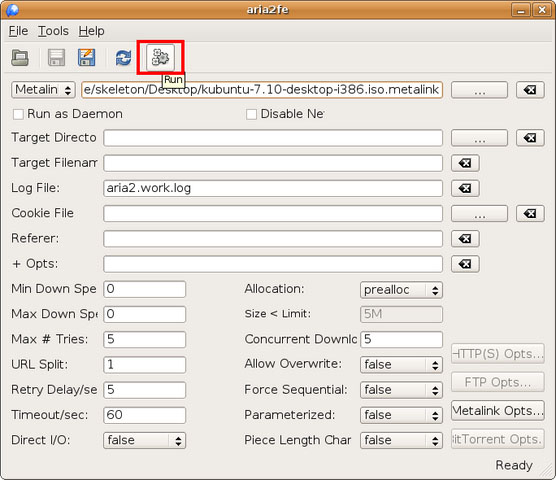Click the Target Directory input field
Viewport: 556px width, 480px height.
click(273, 138)
